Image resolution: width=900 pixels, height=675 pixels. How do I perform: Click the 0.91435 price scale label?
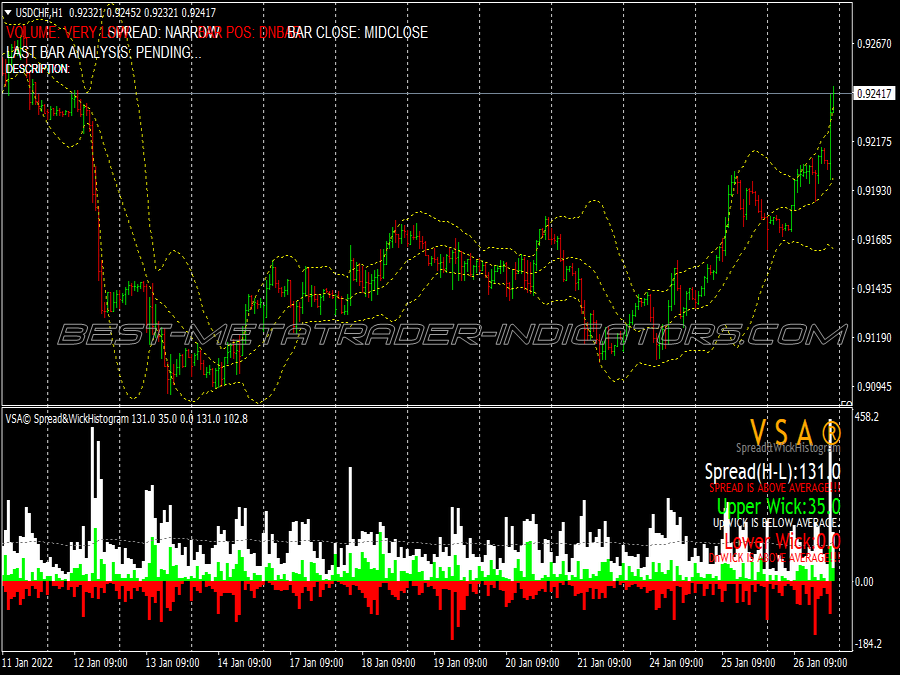pyautogui.click(x=874, y=289)
